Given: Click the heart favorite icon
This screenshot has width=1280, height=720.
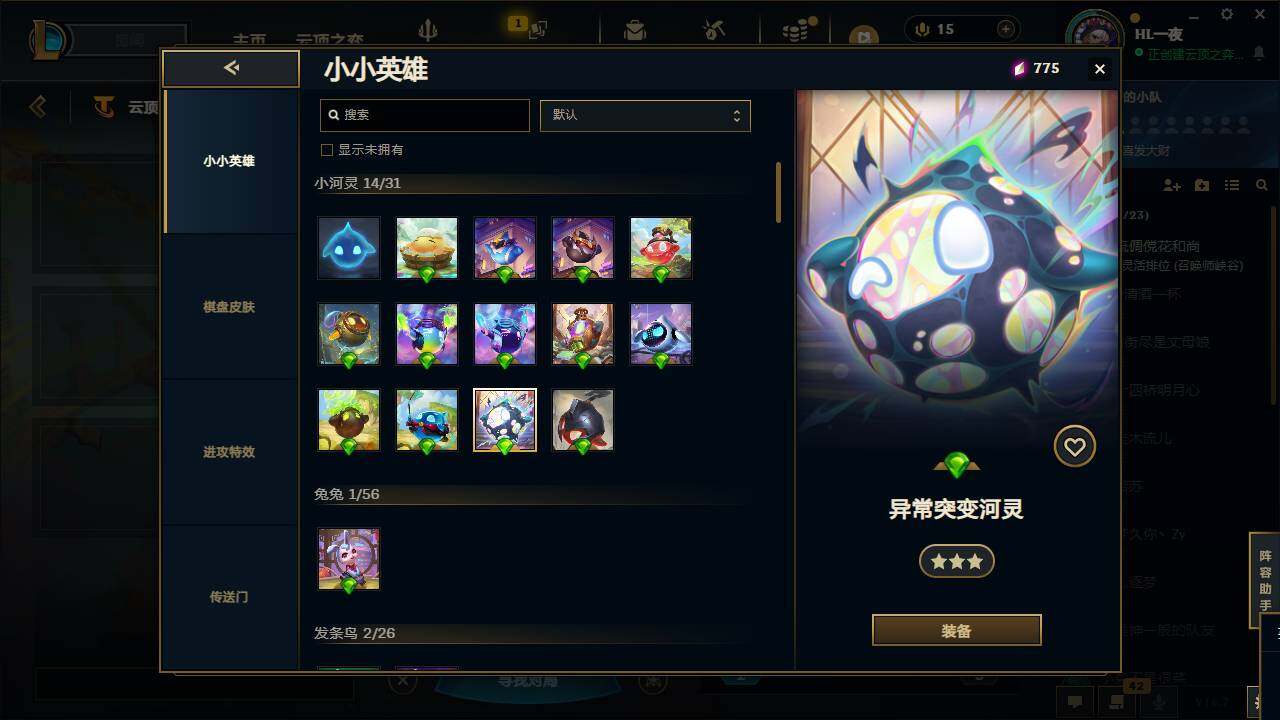Looking at the screenshot, I should pos(1075,447).
